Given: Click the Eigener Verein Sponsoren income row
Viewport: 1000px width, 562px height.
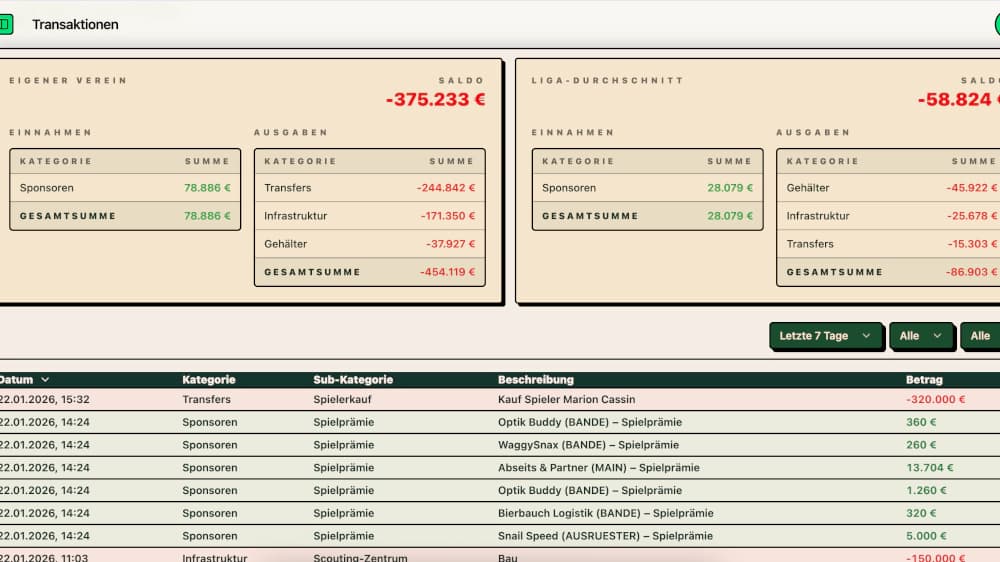Looking at the screenshot, I should click(125, 188).
